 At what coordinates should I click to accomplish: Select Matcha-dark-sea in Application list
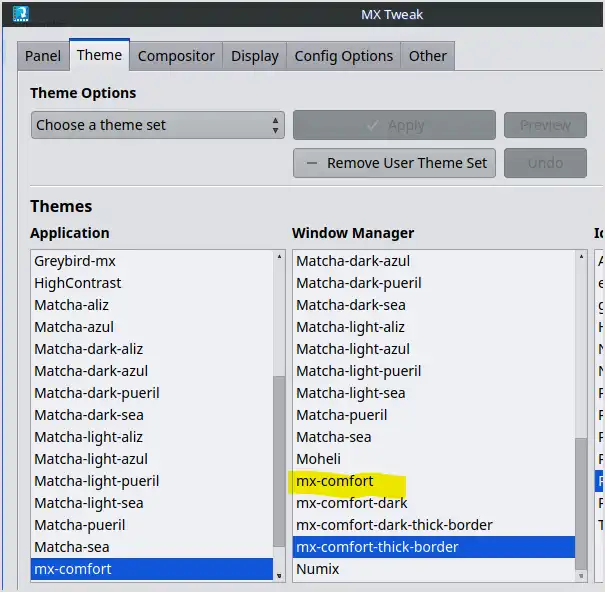point(152,415)
